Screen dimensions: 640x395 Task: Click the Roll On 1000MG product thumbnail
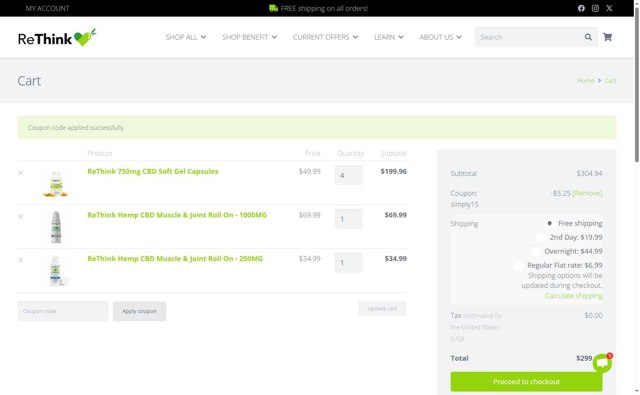pyautogui.click(x=56, y=227)
